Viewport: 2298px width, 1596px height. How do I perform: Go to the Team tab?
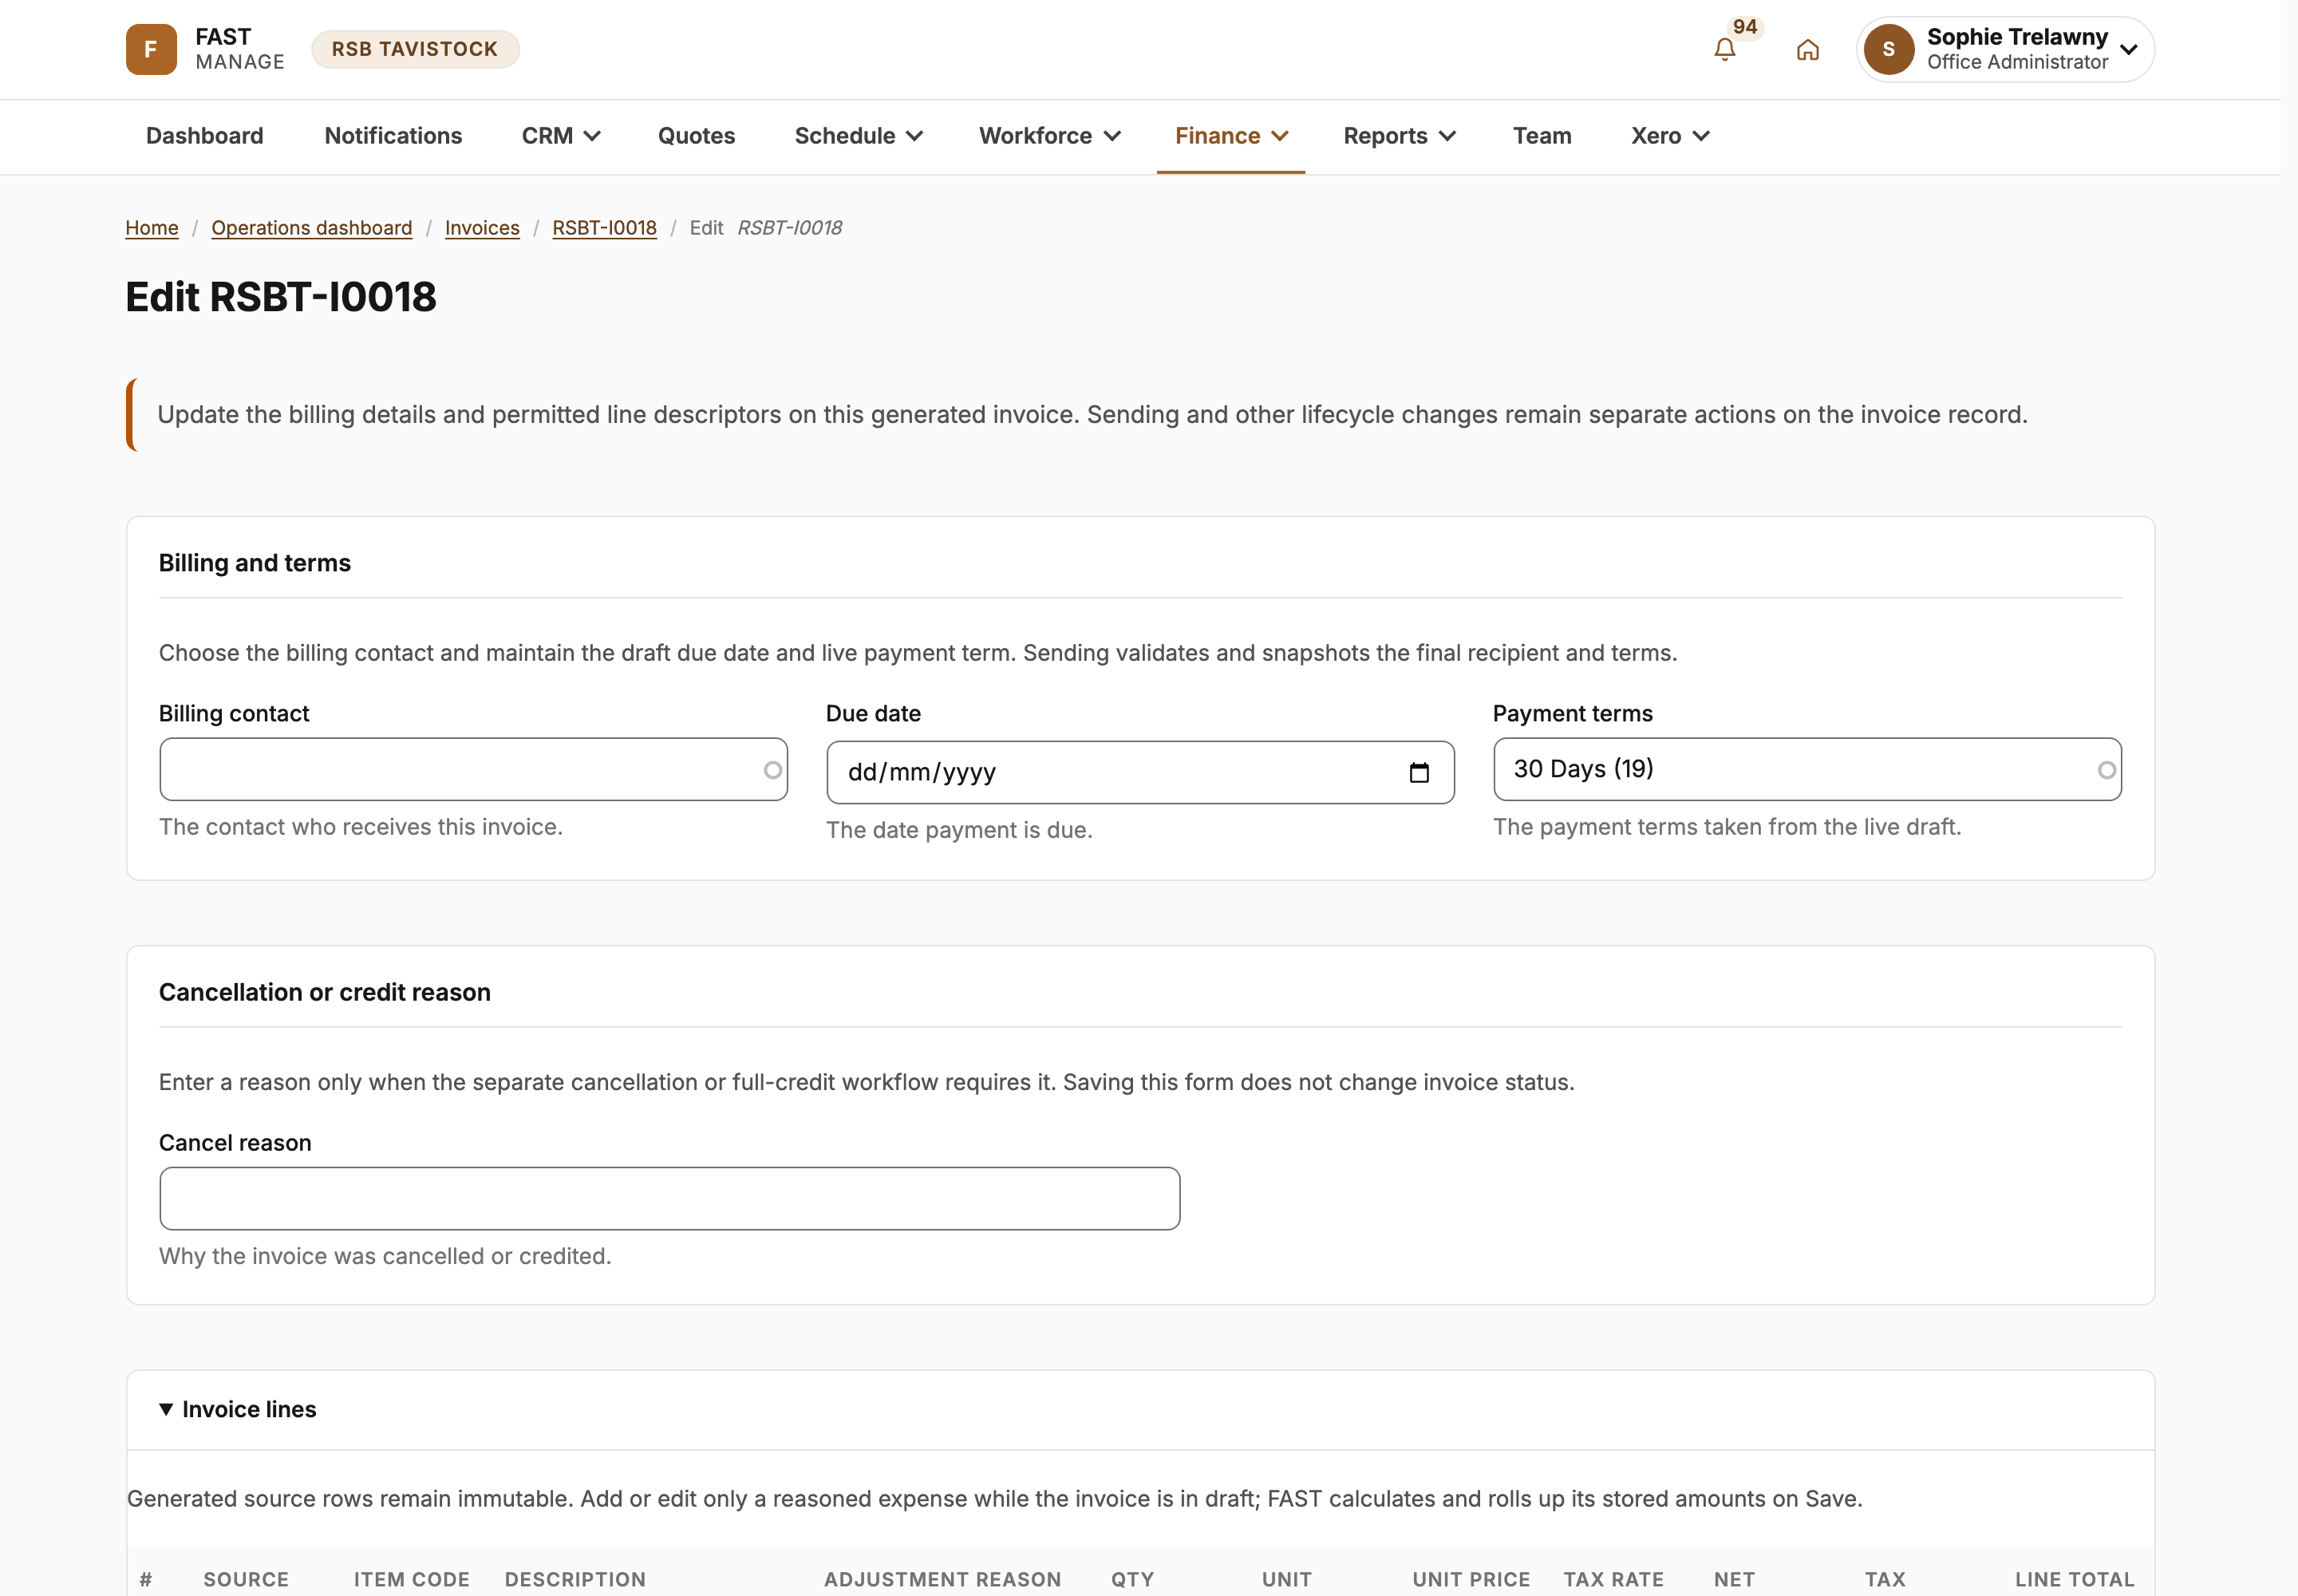1542,136
